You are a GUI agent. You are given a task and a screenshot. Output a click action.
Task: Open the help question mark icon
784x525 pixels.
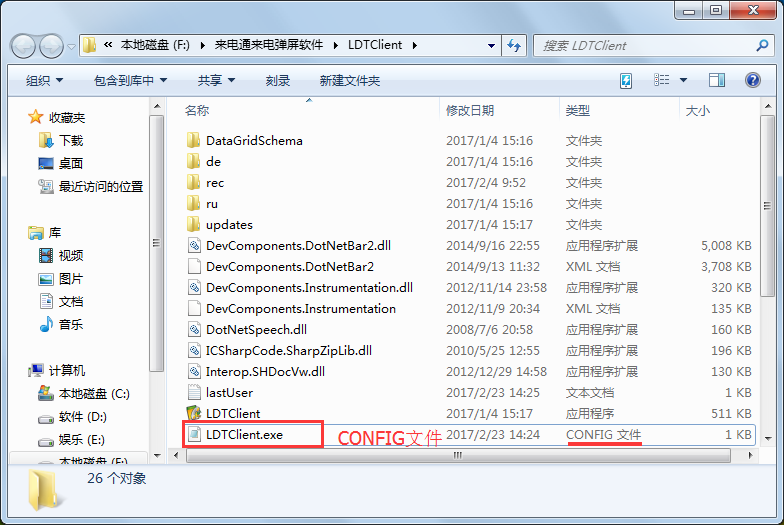tap(752, 80)
